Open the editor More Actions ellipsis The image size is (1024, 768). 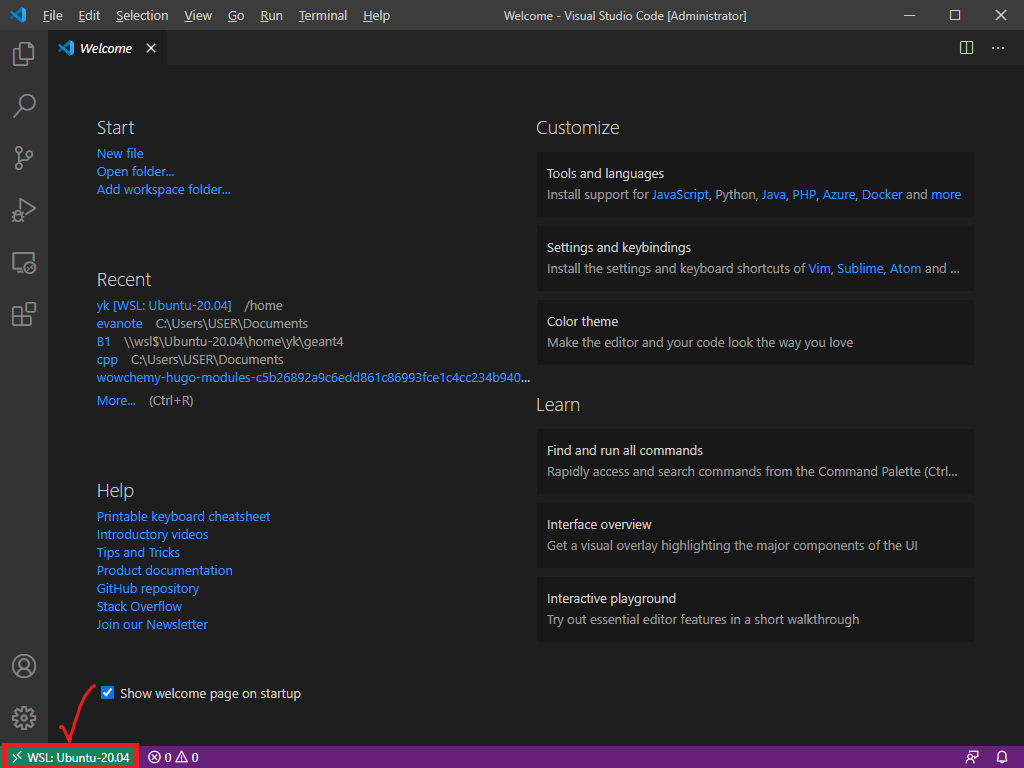998,48
